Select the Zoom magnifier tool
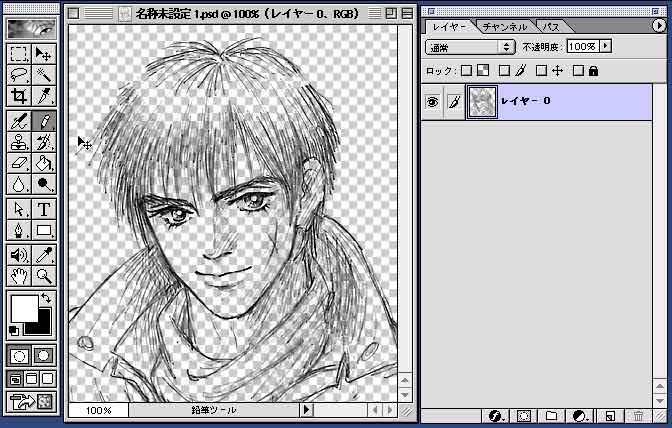 (44, 276)
